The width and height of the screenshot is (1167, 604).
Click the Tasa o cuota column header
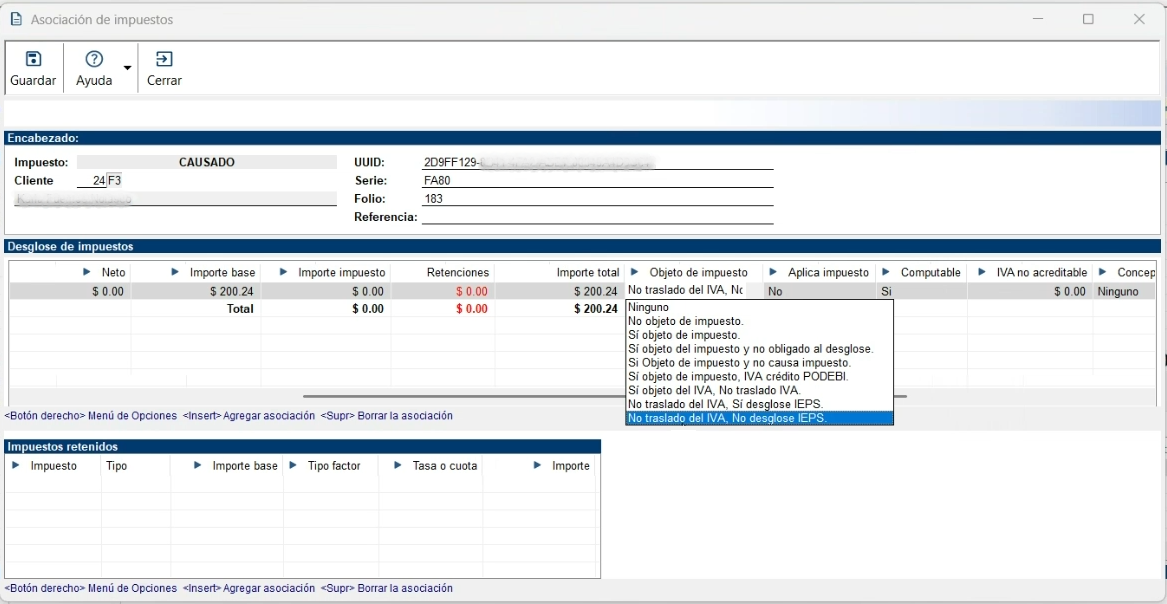[x=444, y=466]
